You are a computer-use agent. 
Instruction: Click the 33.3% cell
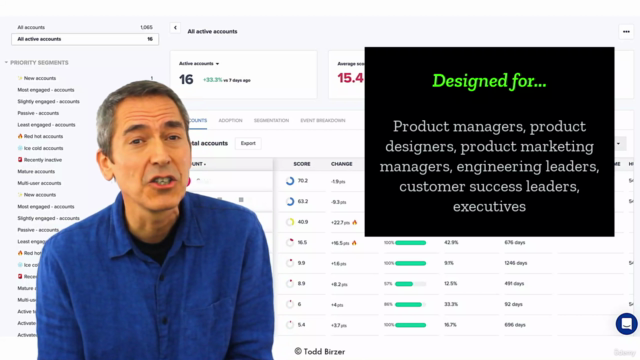(451, 304)
